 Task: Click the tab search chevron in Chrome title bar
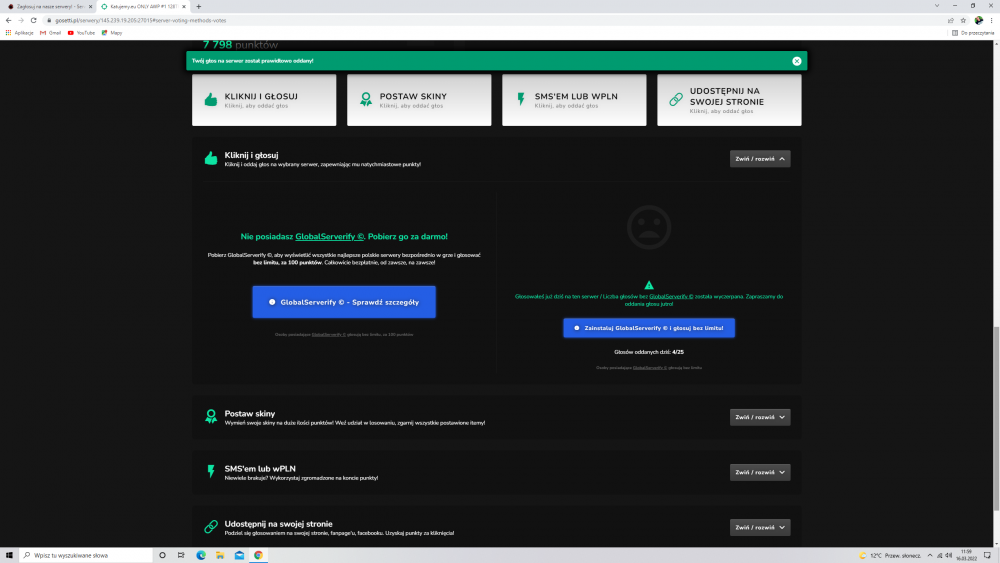937,6
